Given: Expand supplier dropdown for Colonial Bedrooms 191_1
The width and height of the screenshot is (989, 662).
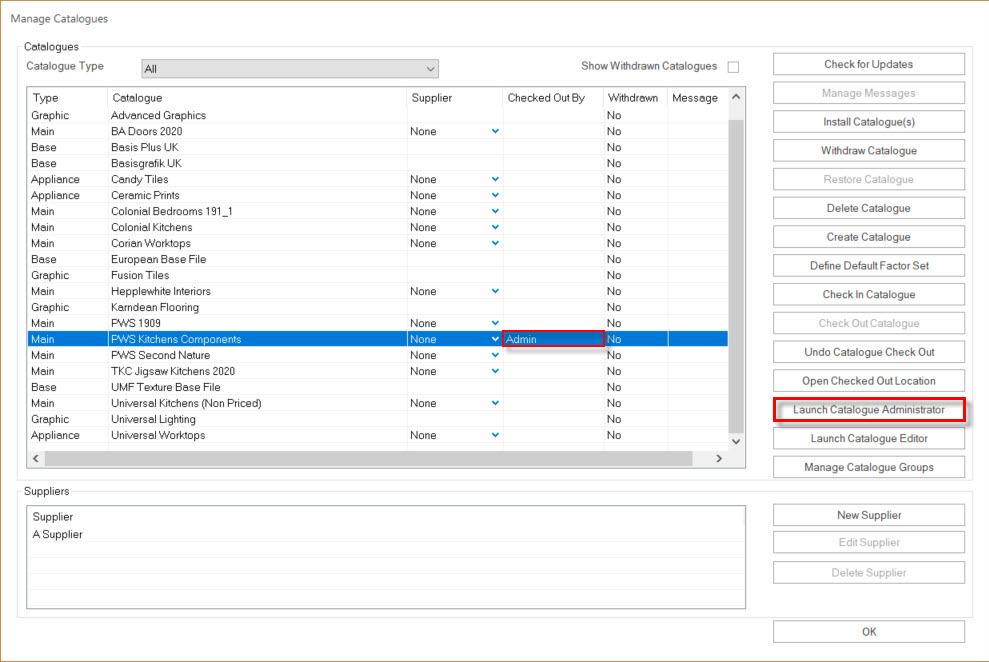Looking at the screenshot, I should click(x=495, y=211).
